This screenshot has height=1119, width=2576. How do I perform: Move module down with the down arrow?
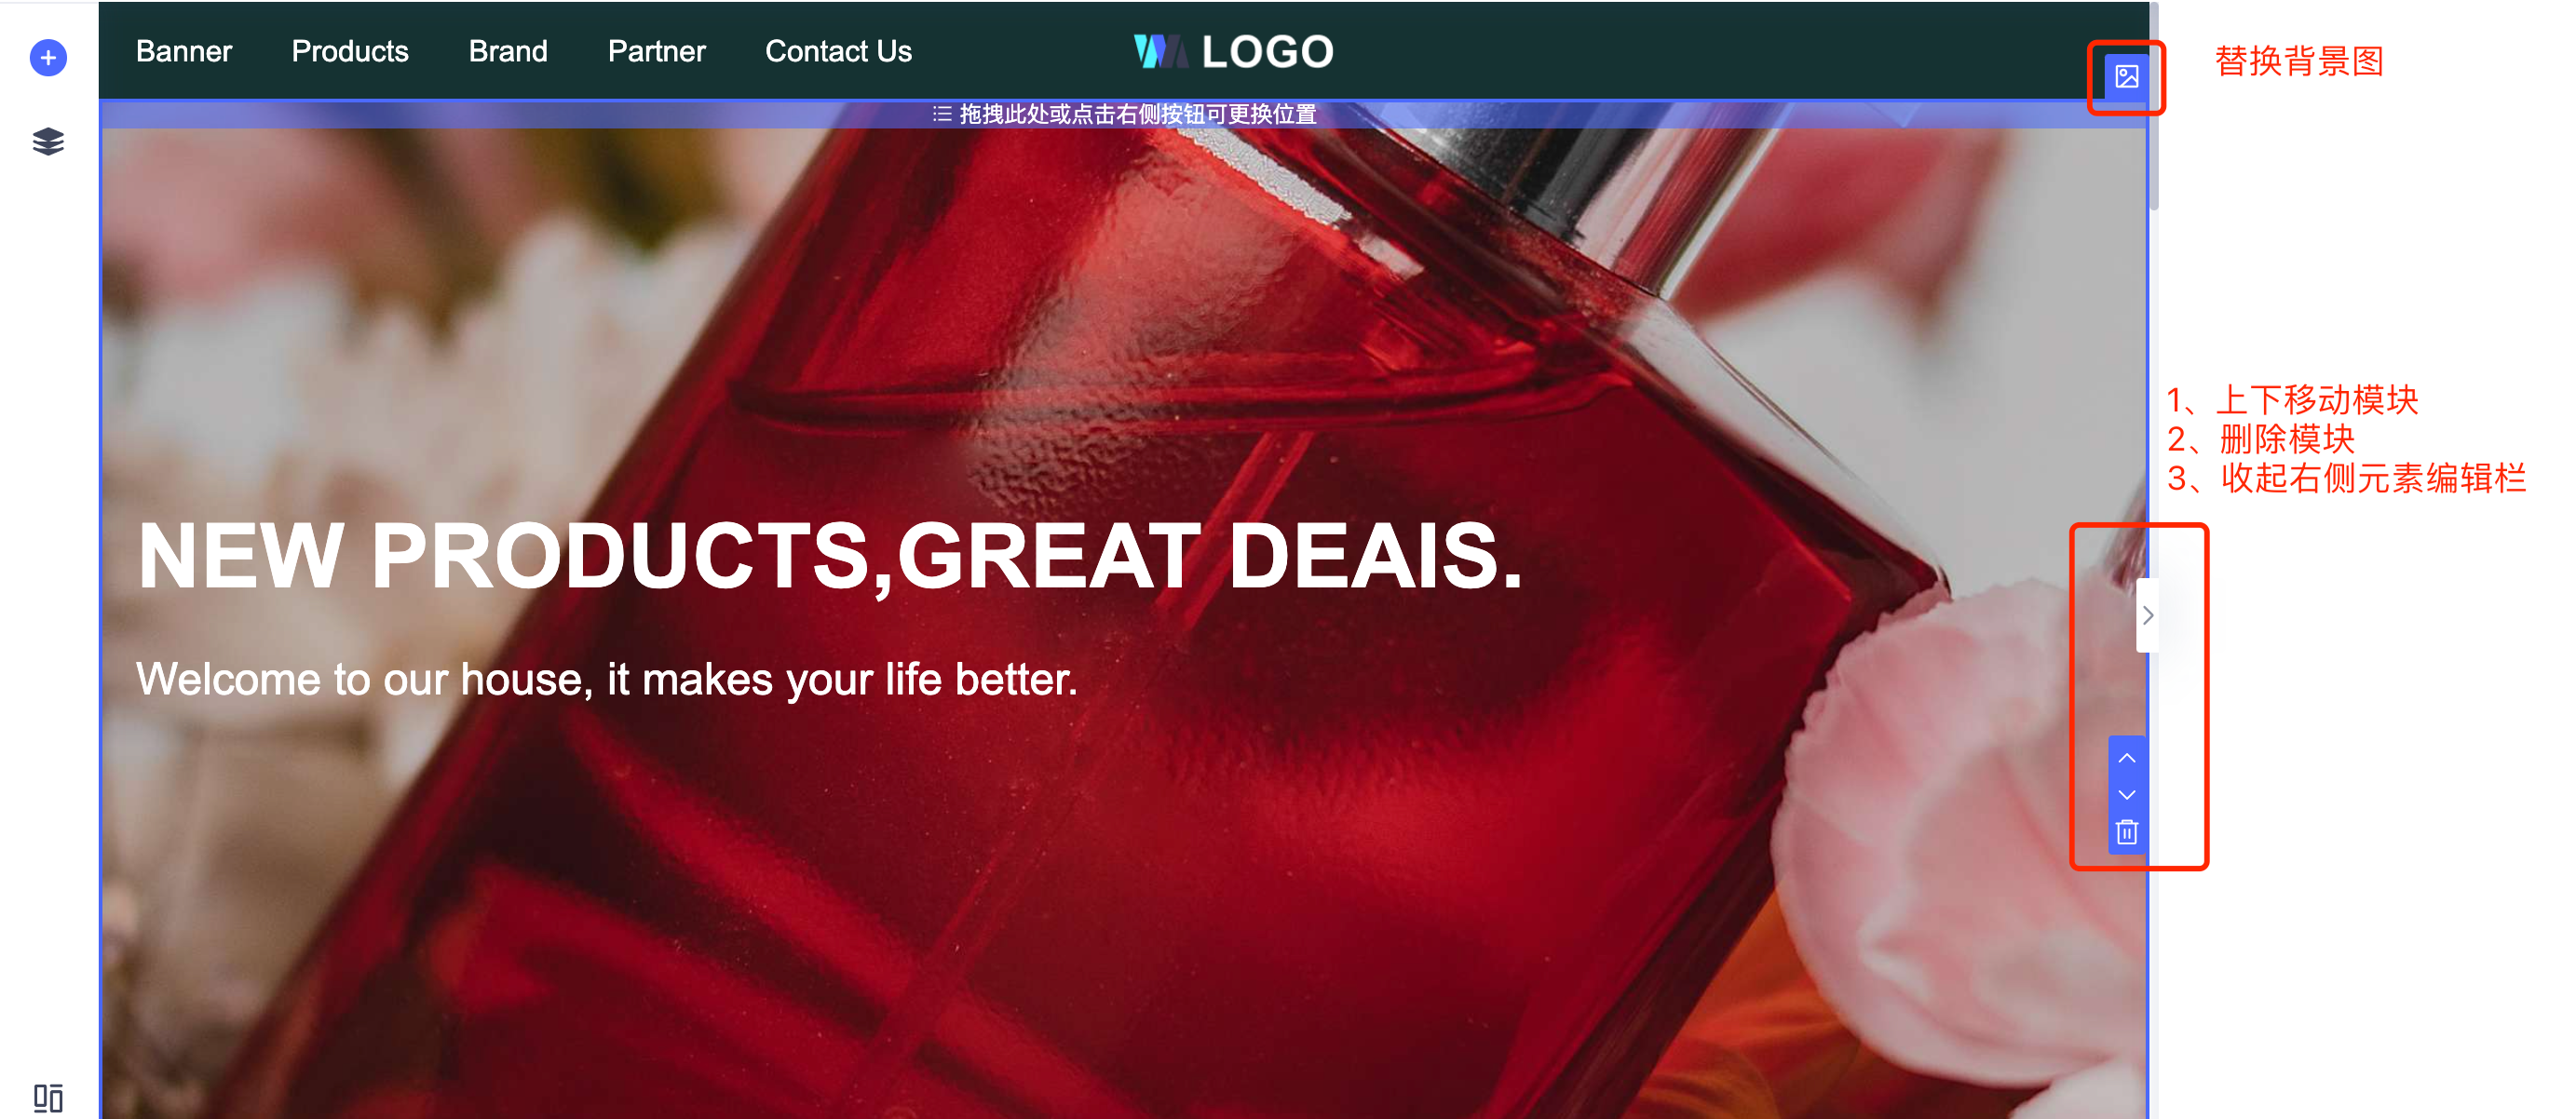tap(2127, 795)
